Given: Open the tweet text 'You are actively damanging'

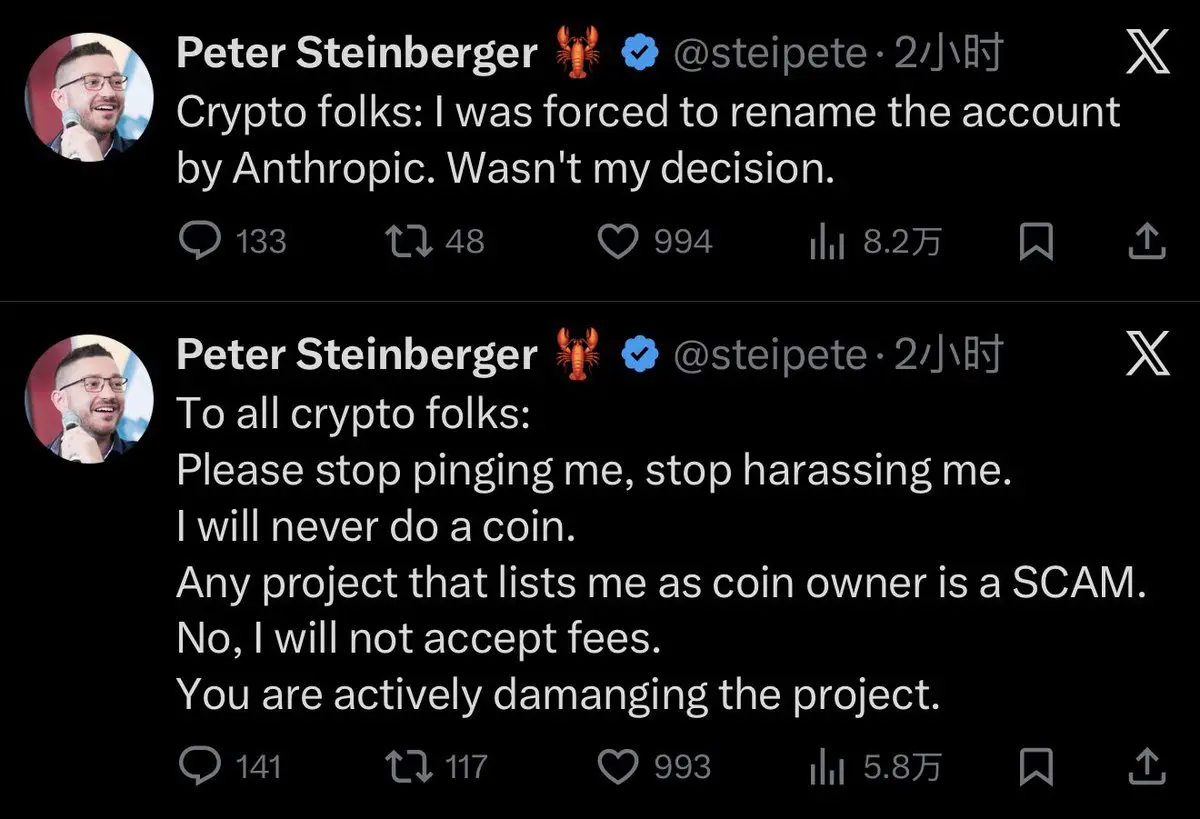Looking at the screenshot, I should coord(558,696).
